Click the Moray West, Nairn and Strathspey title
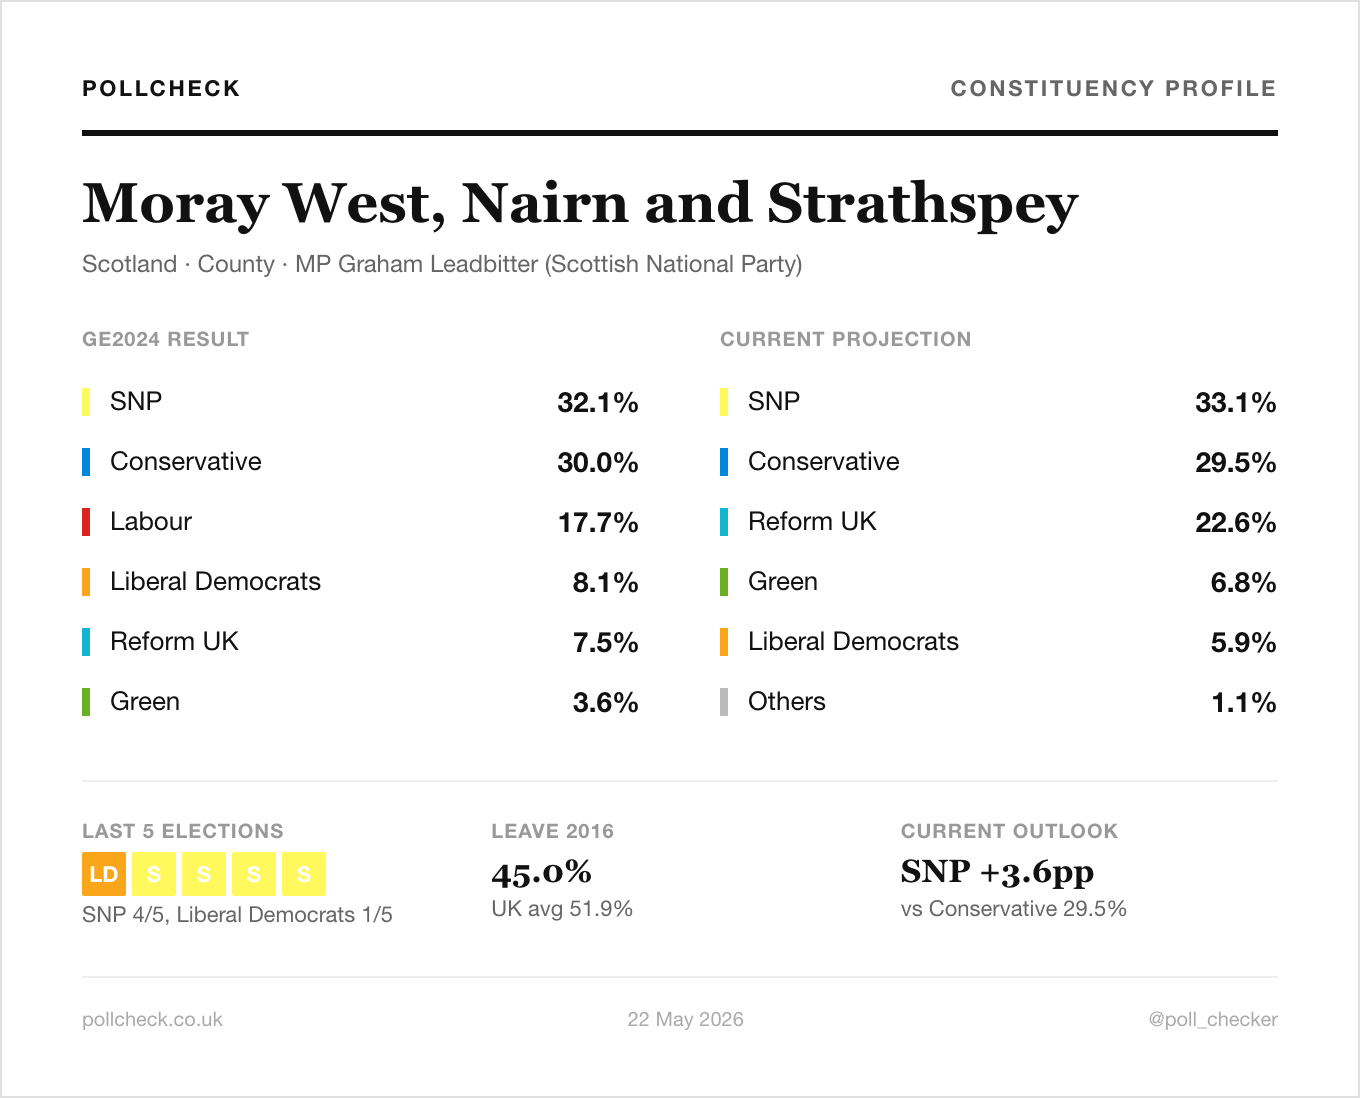Viewport: 1360px width, 1098px height. point(580,204)
